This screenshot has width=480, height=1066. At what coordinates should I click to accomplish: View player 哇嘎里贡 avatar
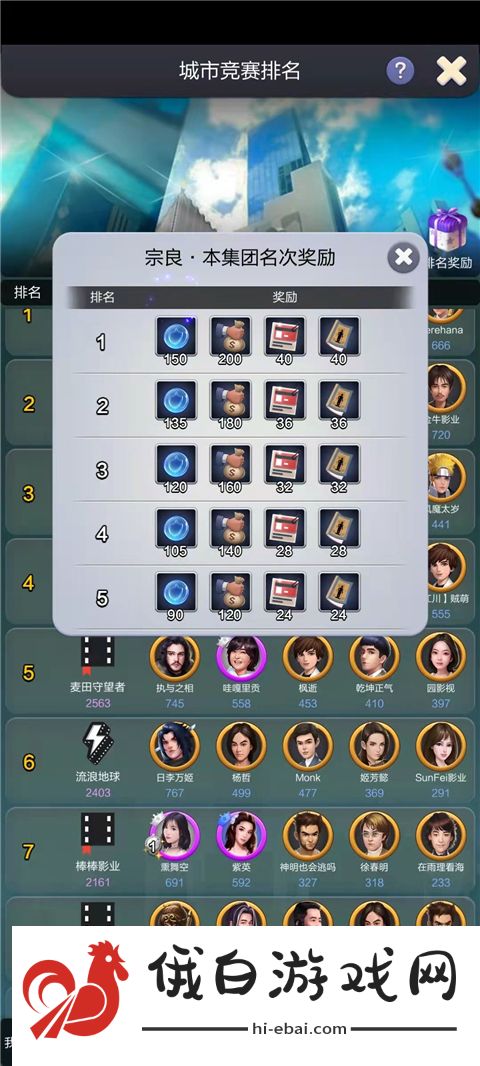[x=241, y=657]
